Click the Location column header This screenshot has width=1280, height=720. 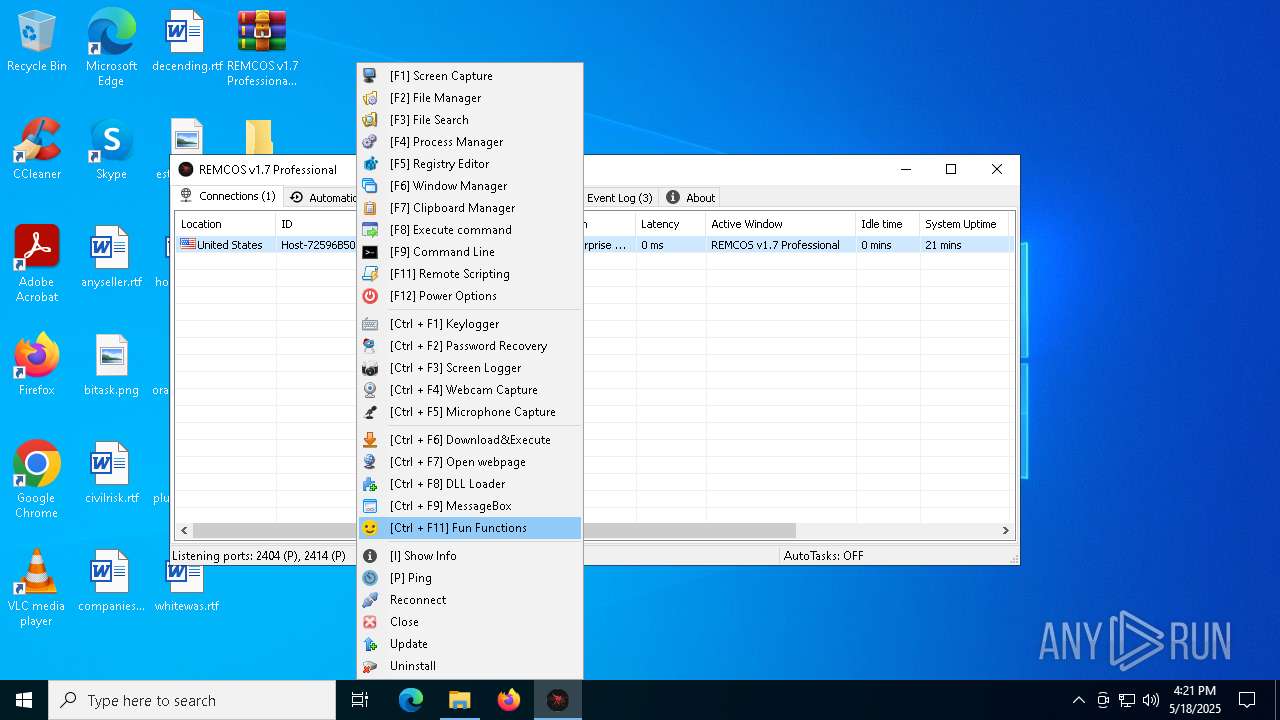pos(225,224)
